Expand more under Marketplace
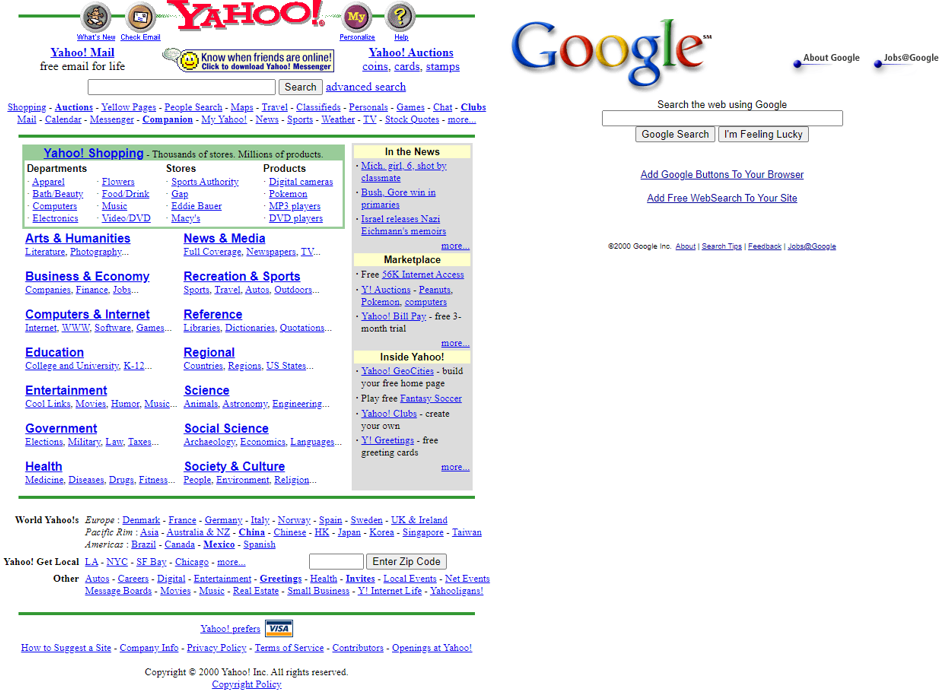941x699 pixels. coord(455,343)
